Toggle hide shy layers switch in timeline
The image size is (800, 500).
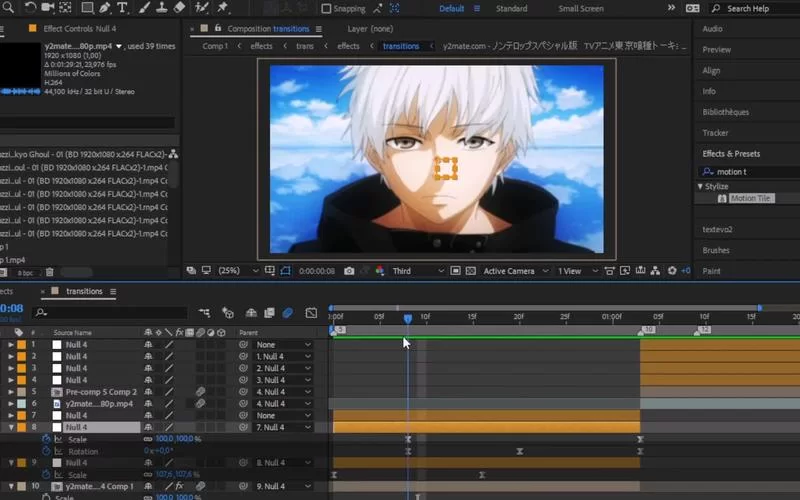tap(251, 313)
